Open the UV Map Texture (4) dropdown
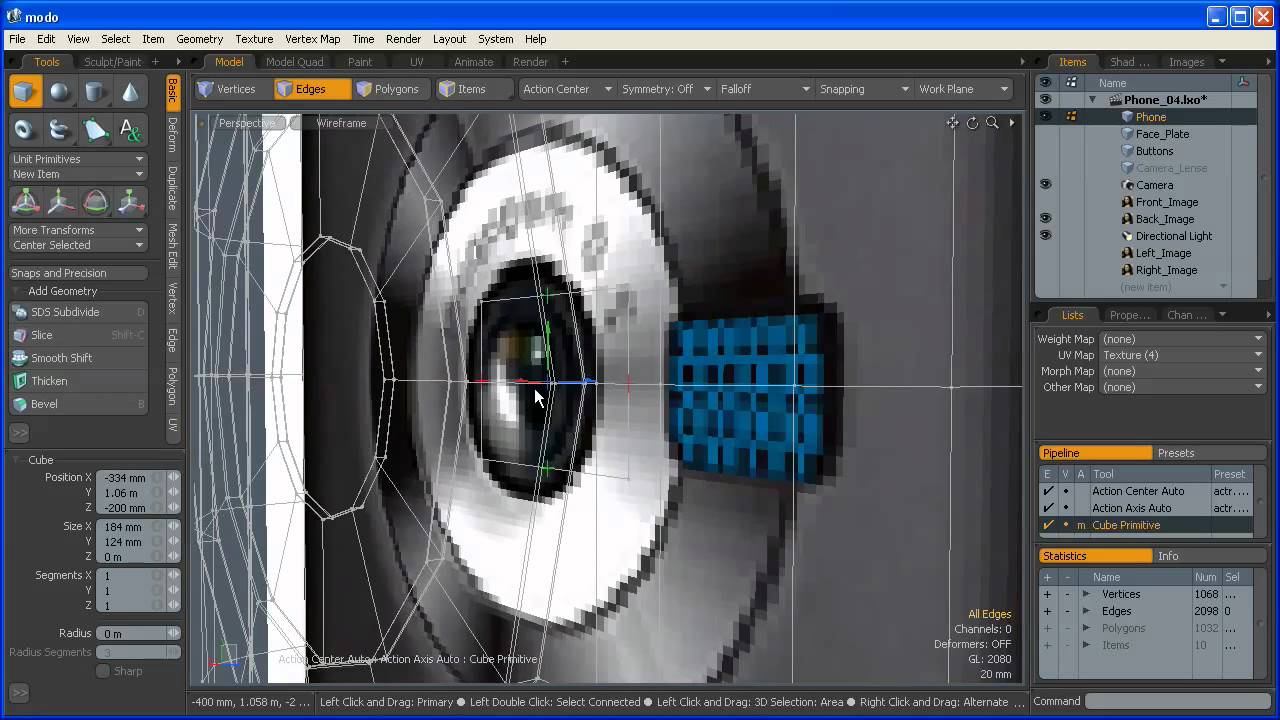The width and height of the screenshot is (1280, 720). (1182, 355)
